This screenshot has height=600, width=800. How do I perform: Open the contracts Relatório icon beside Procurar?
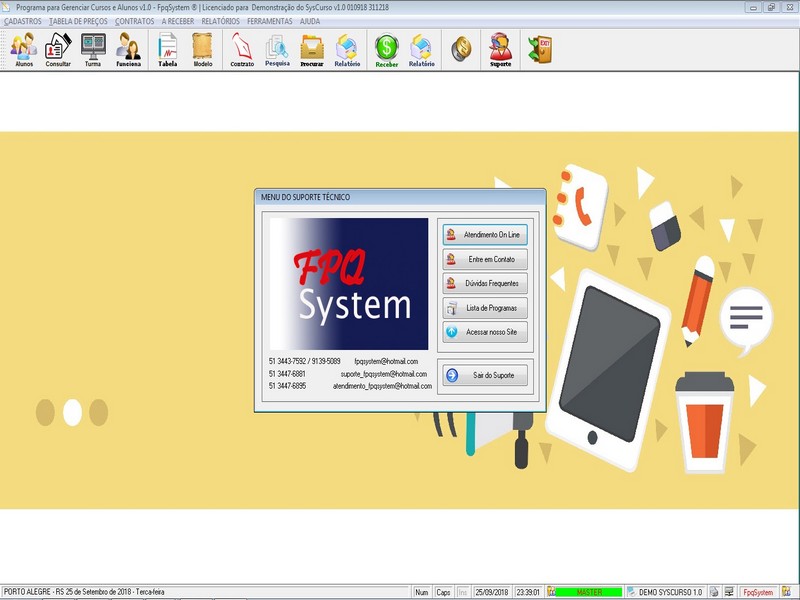point(347,49)
